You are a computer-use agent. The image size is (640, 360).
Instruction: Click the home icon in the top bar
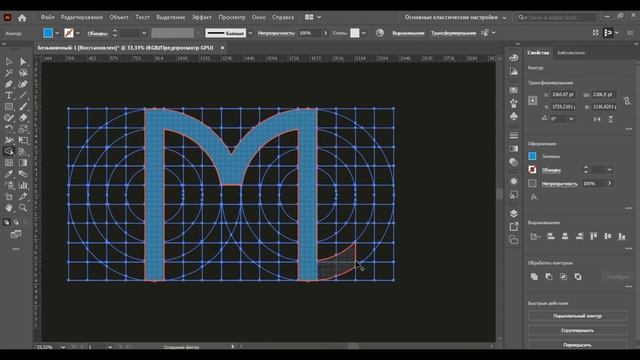coord(22,18)
